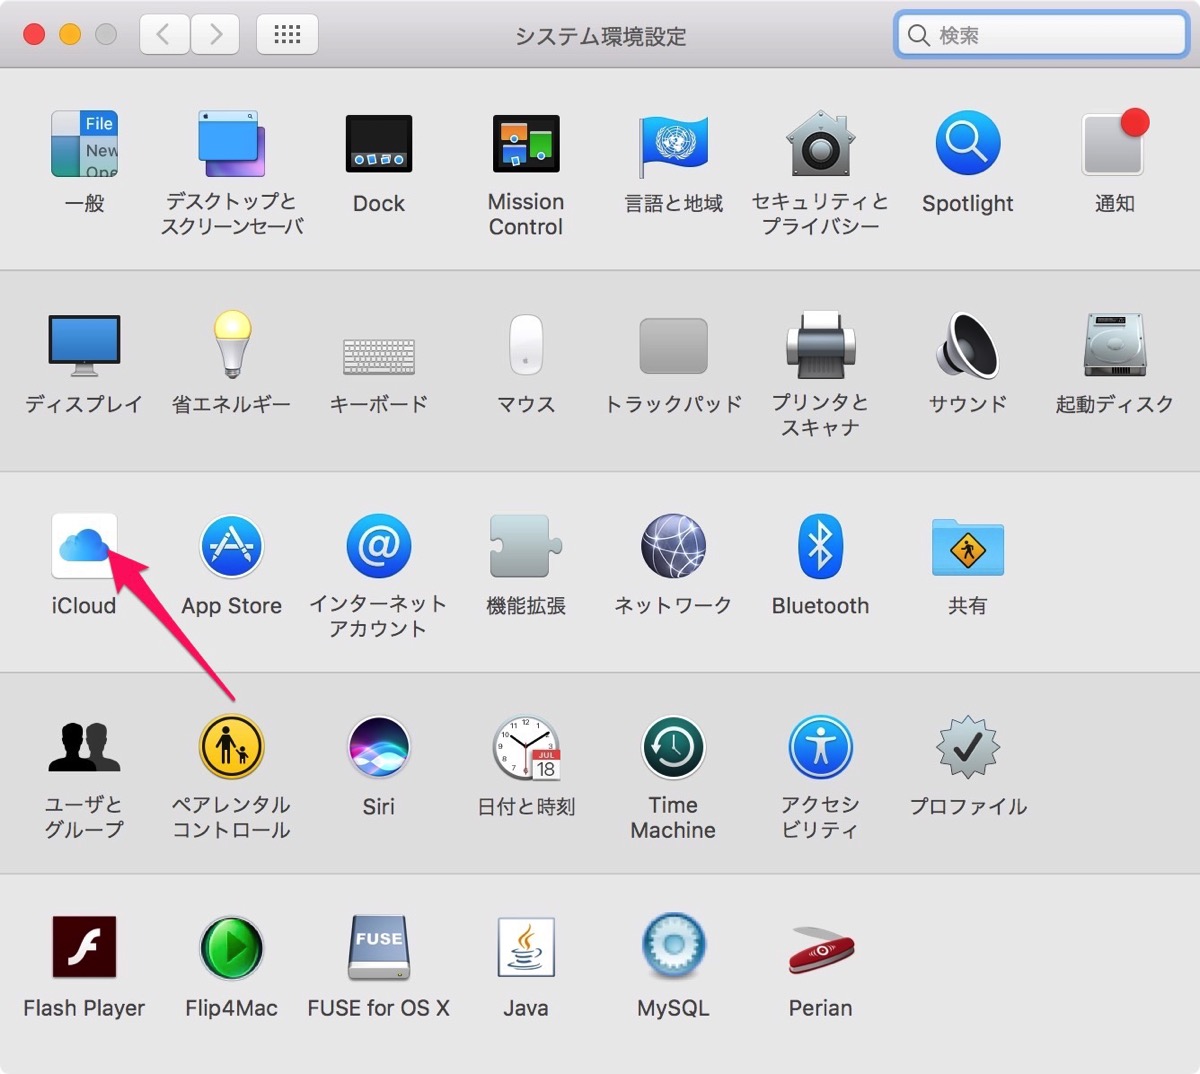Open 共有 sharing preferences
The width and height of the screenshot is (1200, 1074).
point(968,547)
